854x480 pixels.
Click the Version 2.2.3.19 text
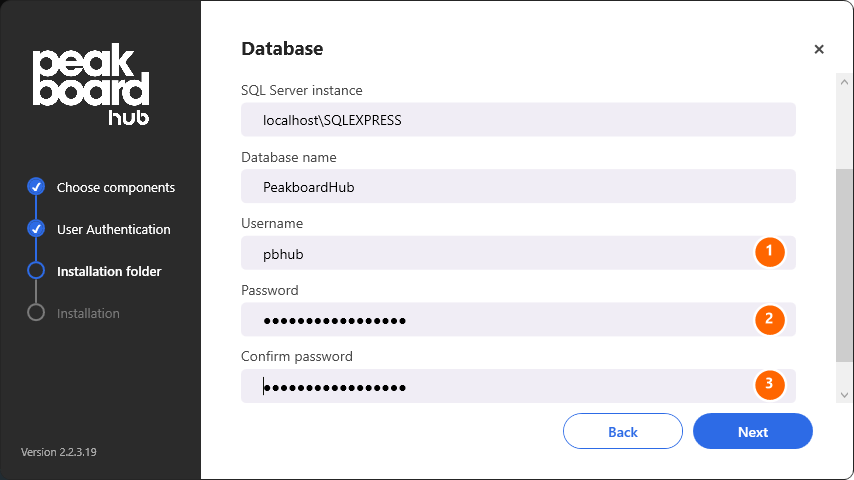tap(59, 452)
